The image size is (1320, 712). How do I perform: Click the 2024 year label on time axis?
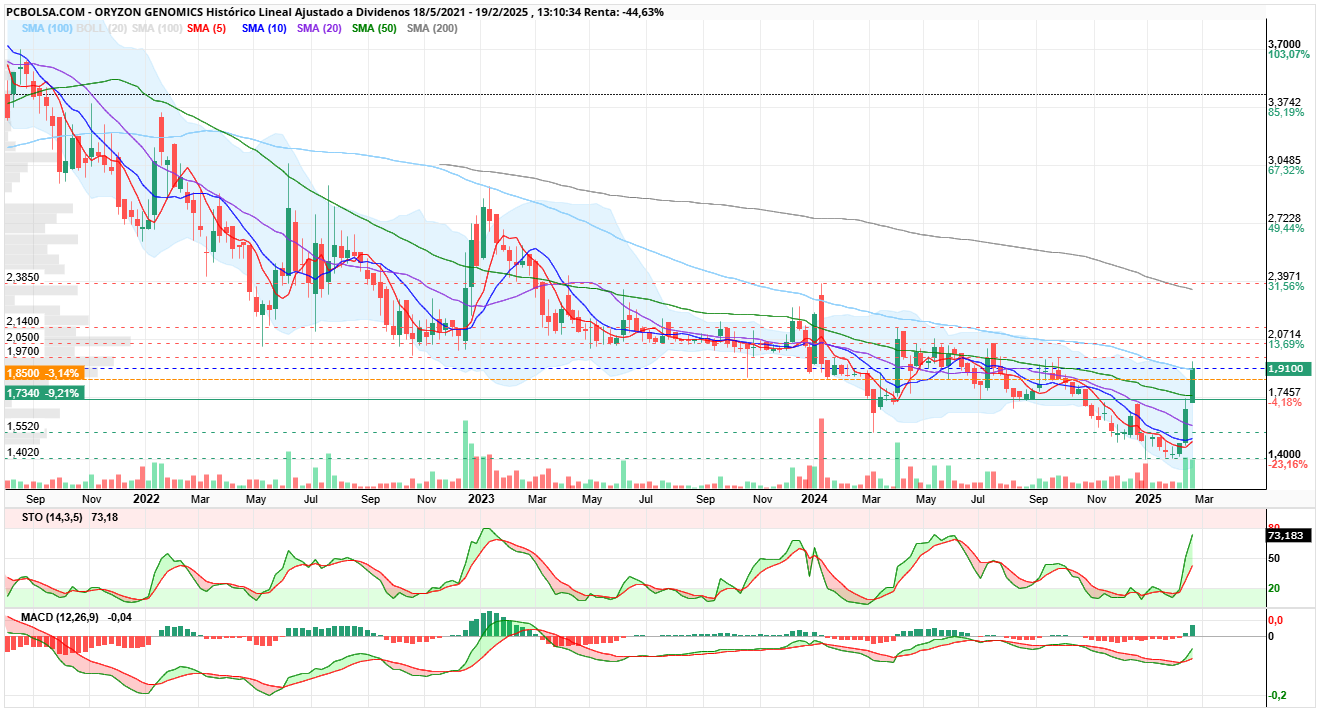coord(814,498)
